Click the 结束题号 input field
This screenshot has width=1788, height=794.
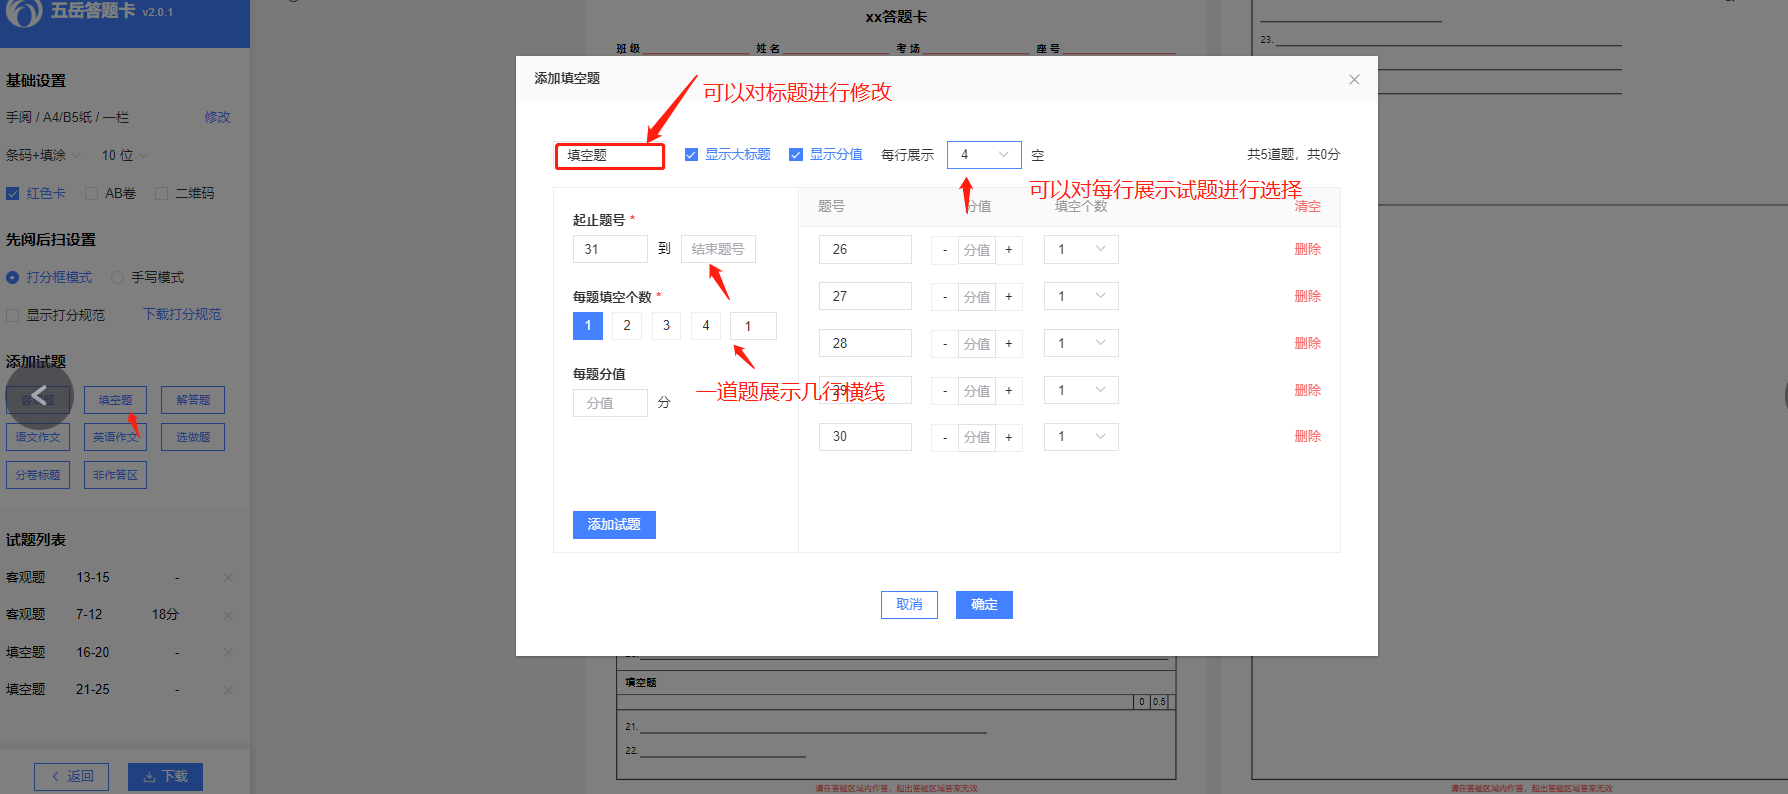tap(718, 249)
